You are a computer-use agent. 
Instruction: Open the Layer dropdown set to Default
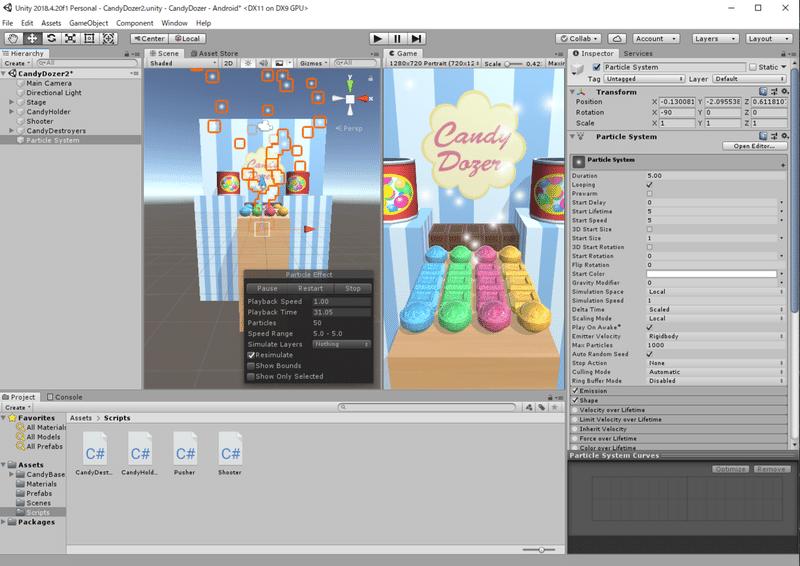(x=749, y=79)
